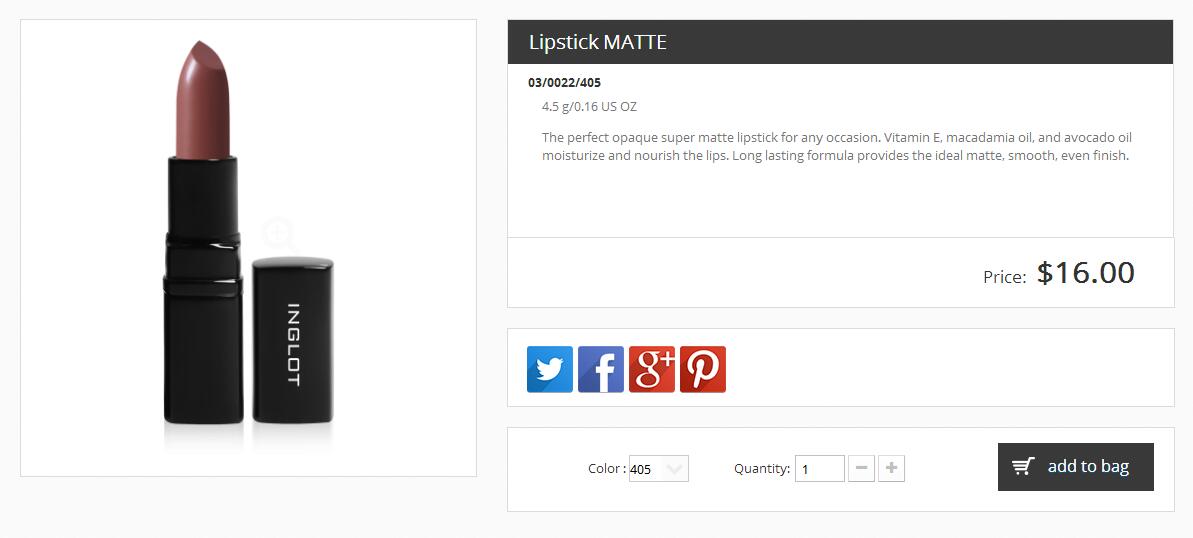Click the lipstick product image
1193x538 pixels.
[x=248, y=248]
